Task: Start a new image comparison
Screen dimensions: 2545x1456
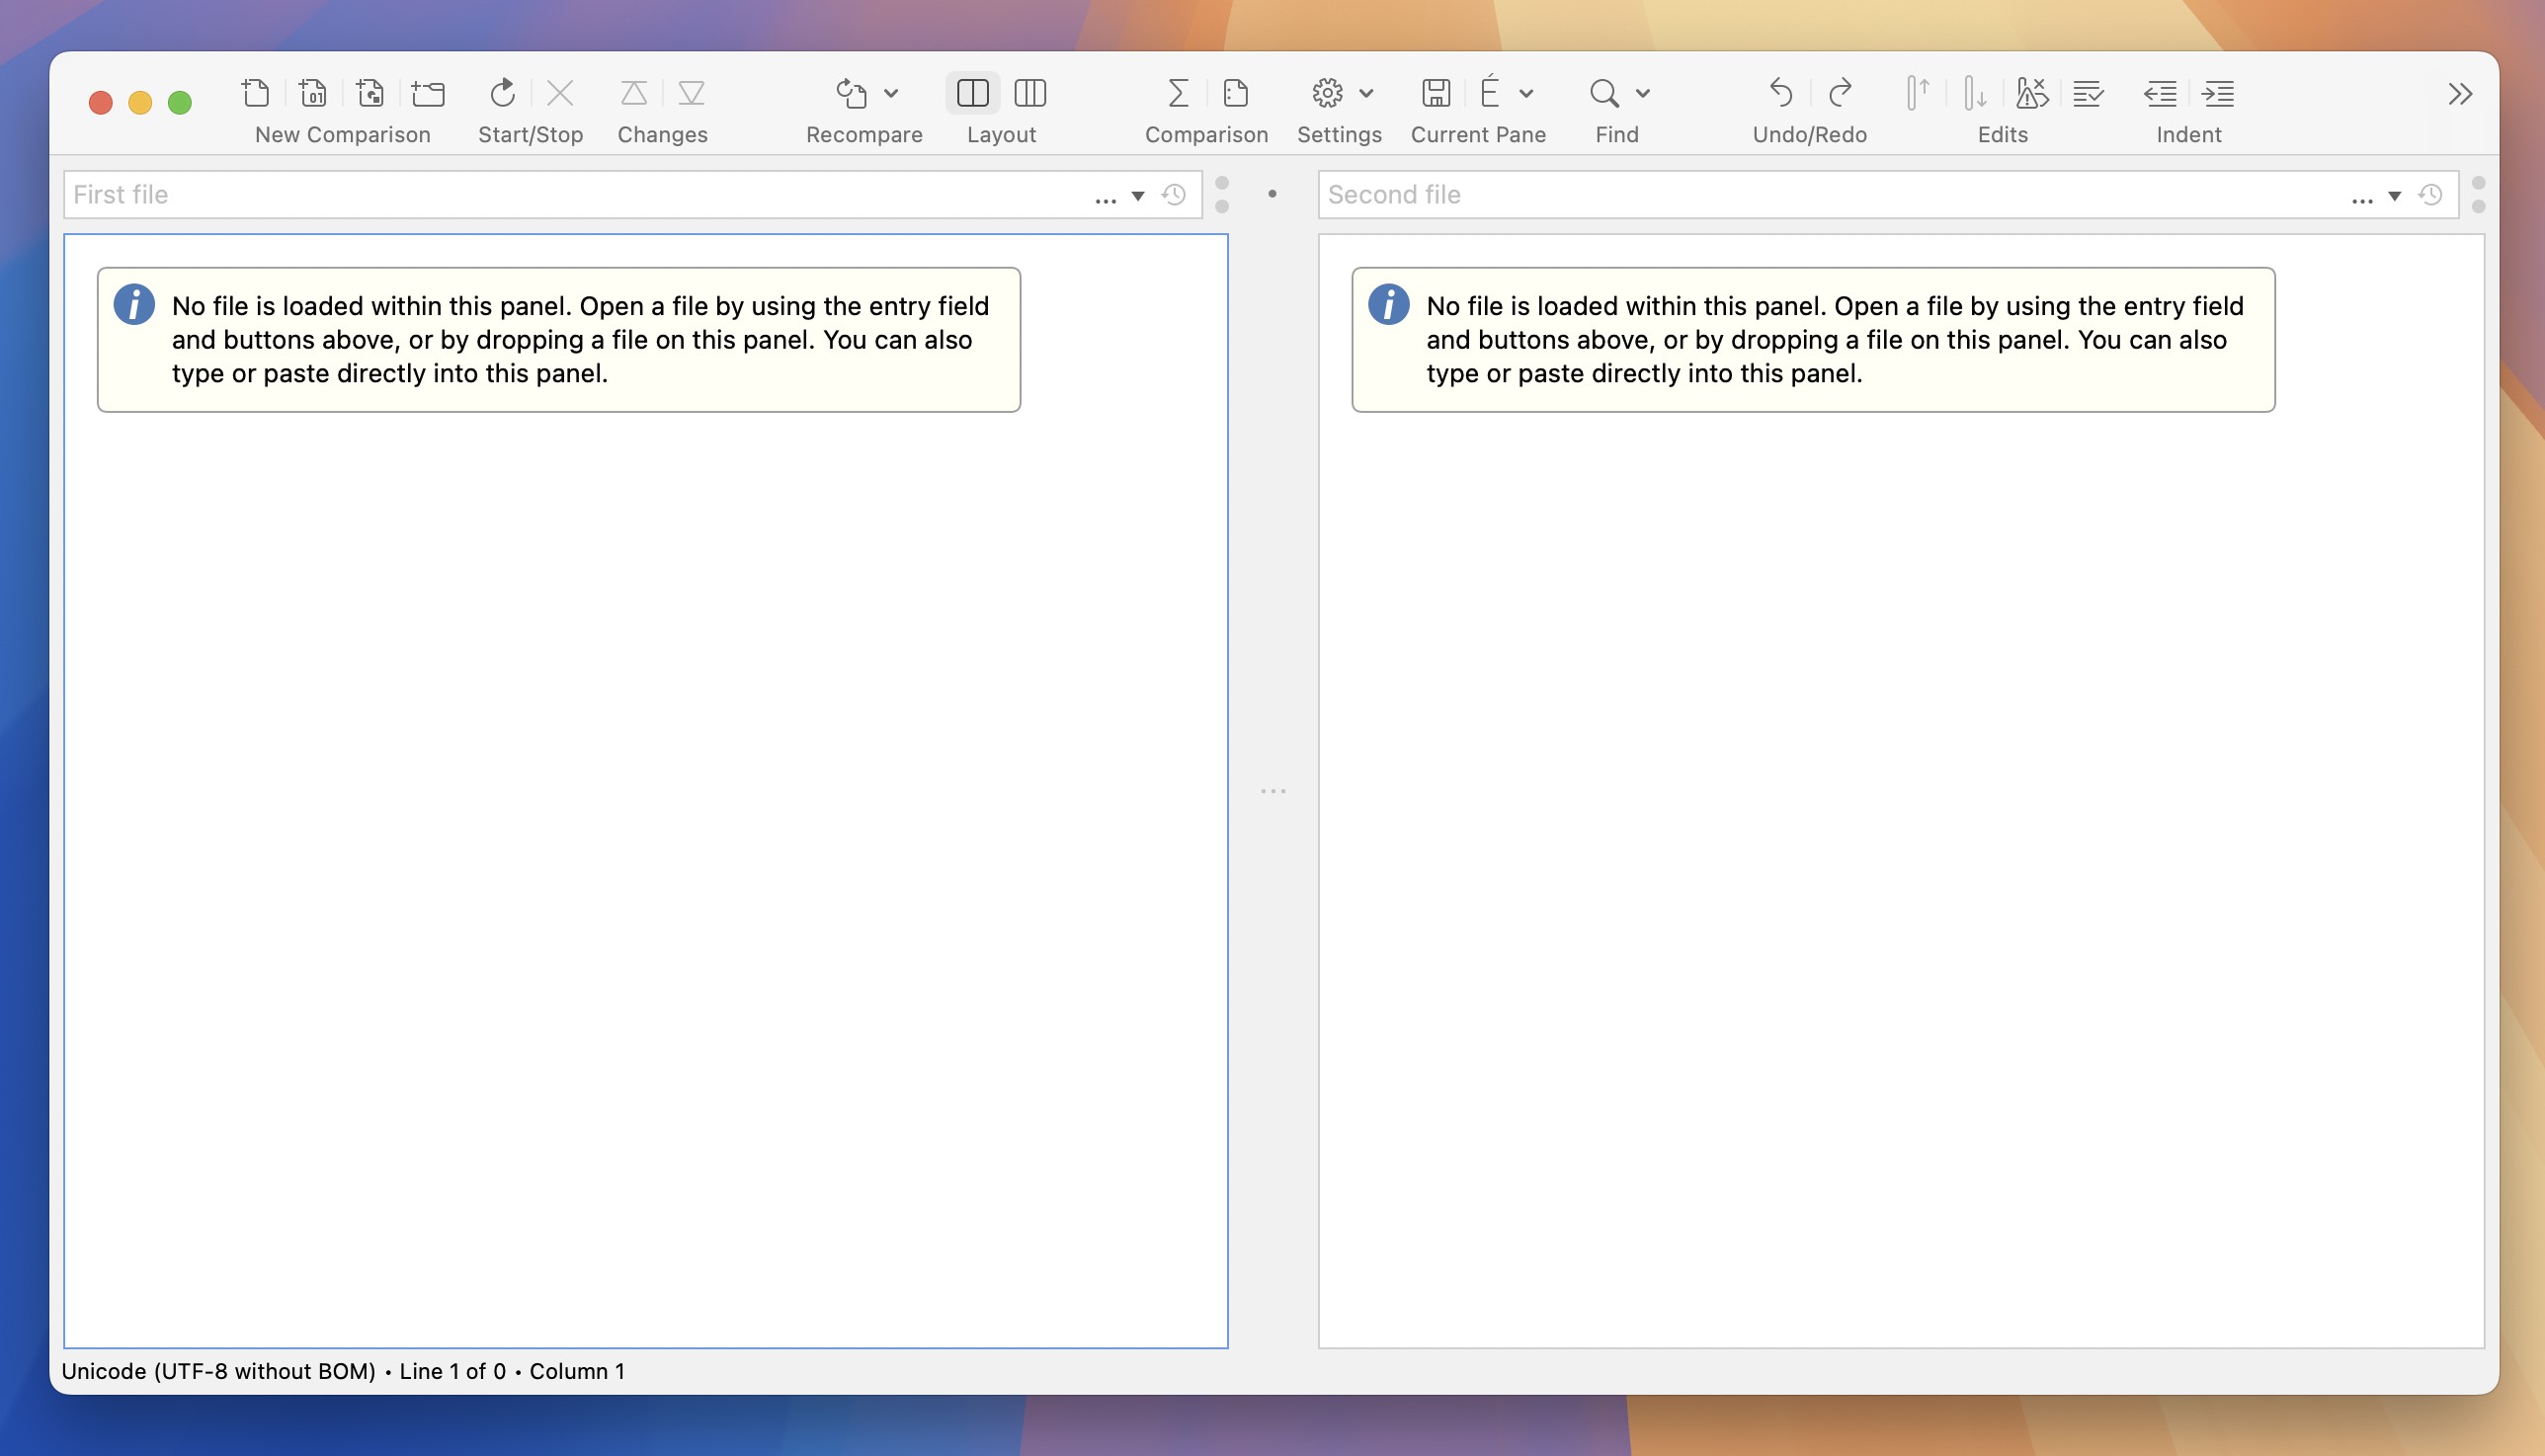Action: coord(370,93)
